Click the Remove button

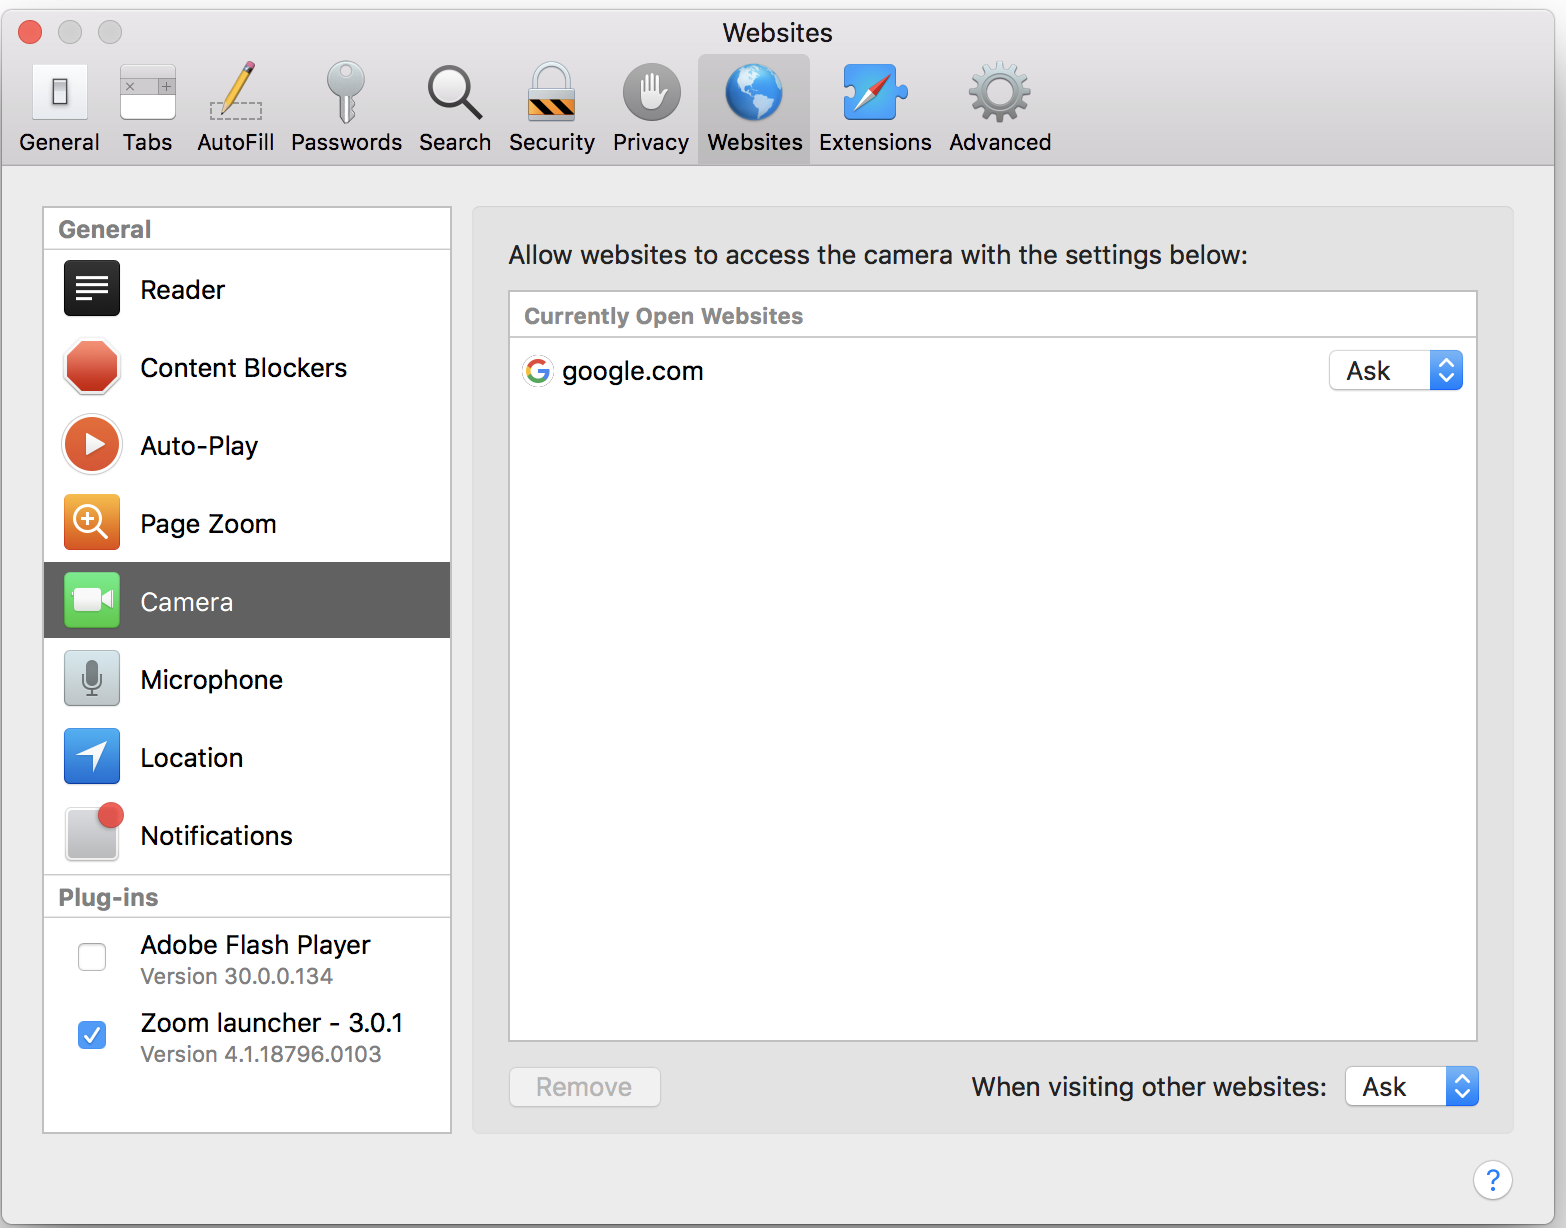(x=584, y=1087)
